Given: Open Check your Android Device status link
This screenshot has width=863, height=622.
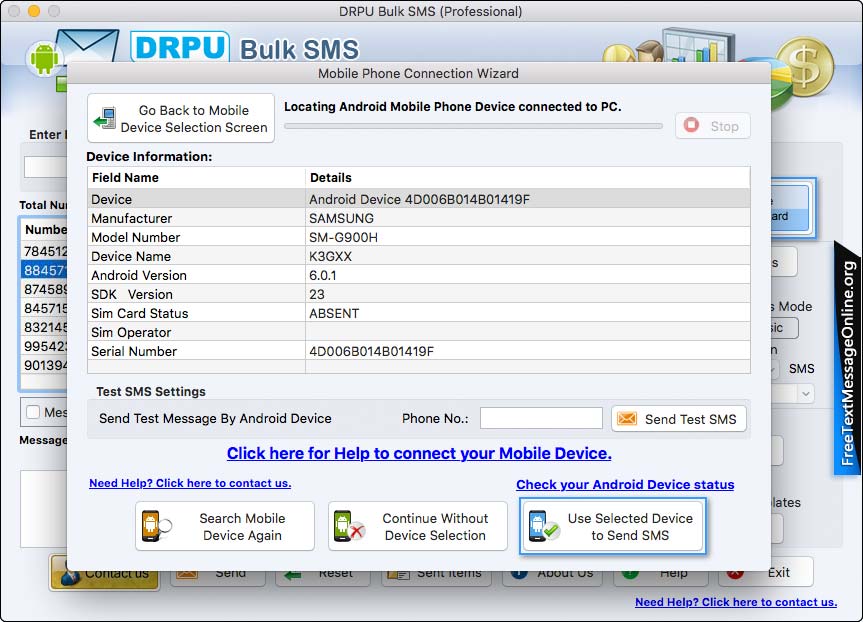Looking at the screenshot, I should pyautogui.click(x=625, y=484).
